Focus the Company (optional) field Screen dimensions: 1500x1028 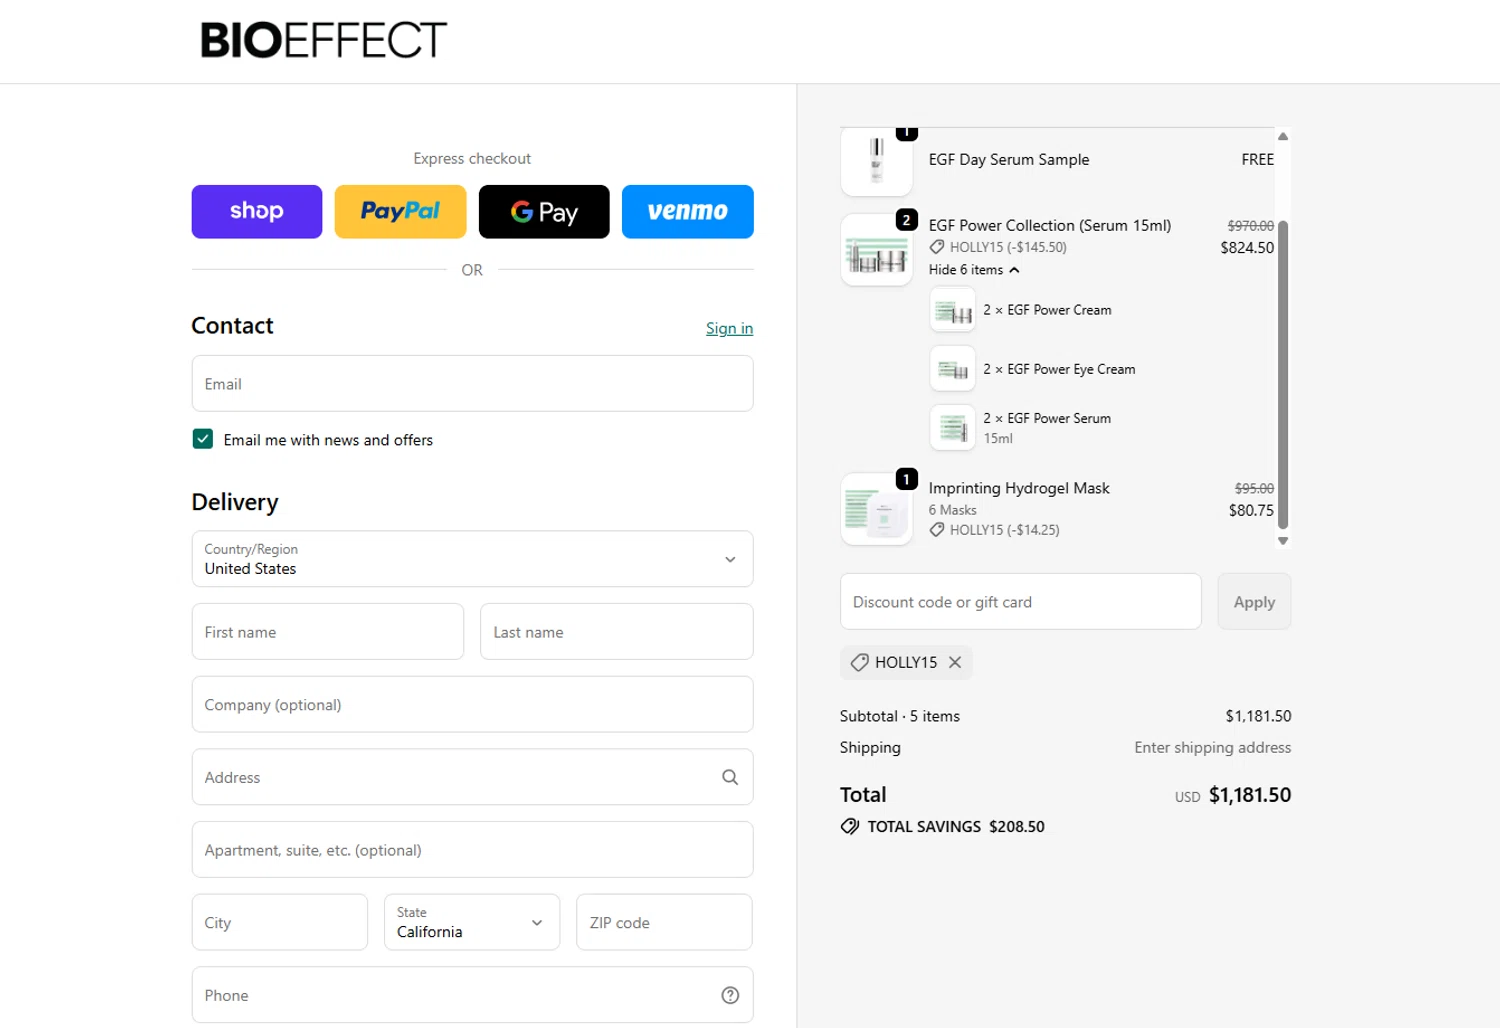[472, 704]
